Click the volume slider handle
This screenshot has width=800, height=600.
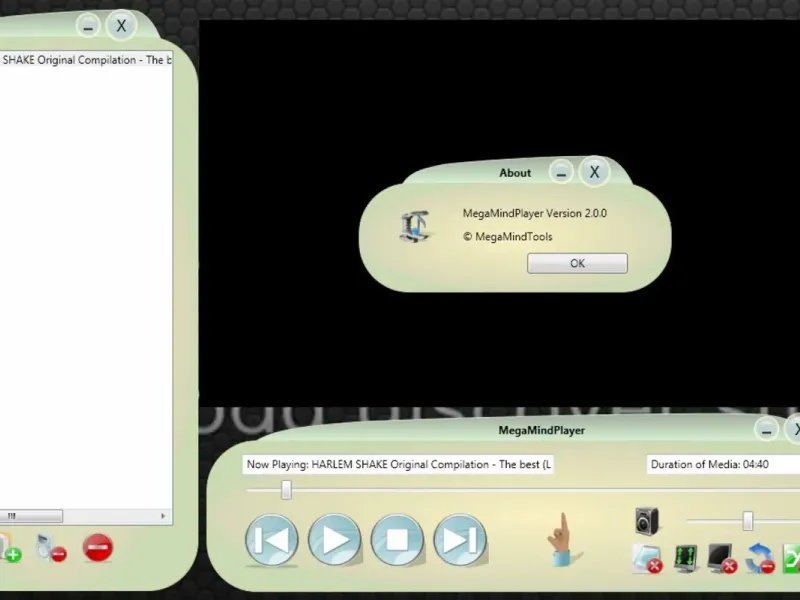[x=747, y=521]
